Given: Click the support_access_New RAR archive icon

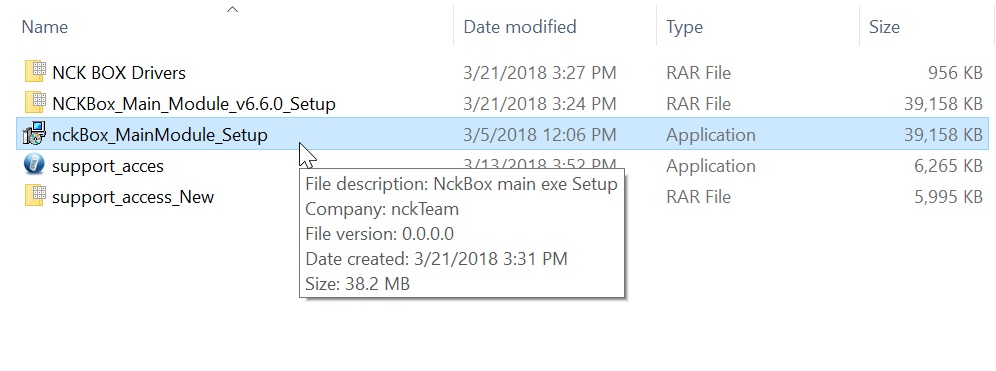Looking at the screenshot, I should point(36,196).
